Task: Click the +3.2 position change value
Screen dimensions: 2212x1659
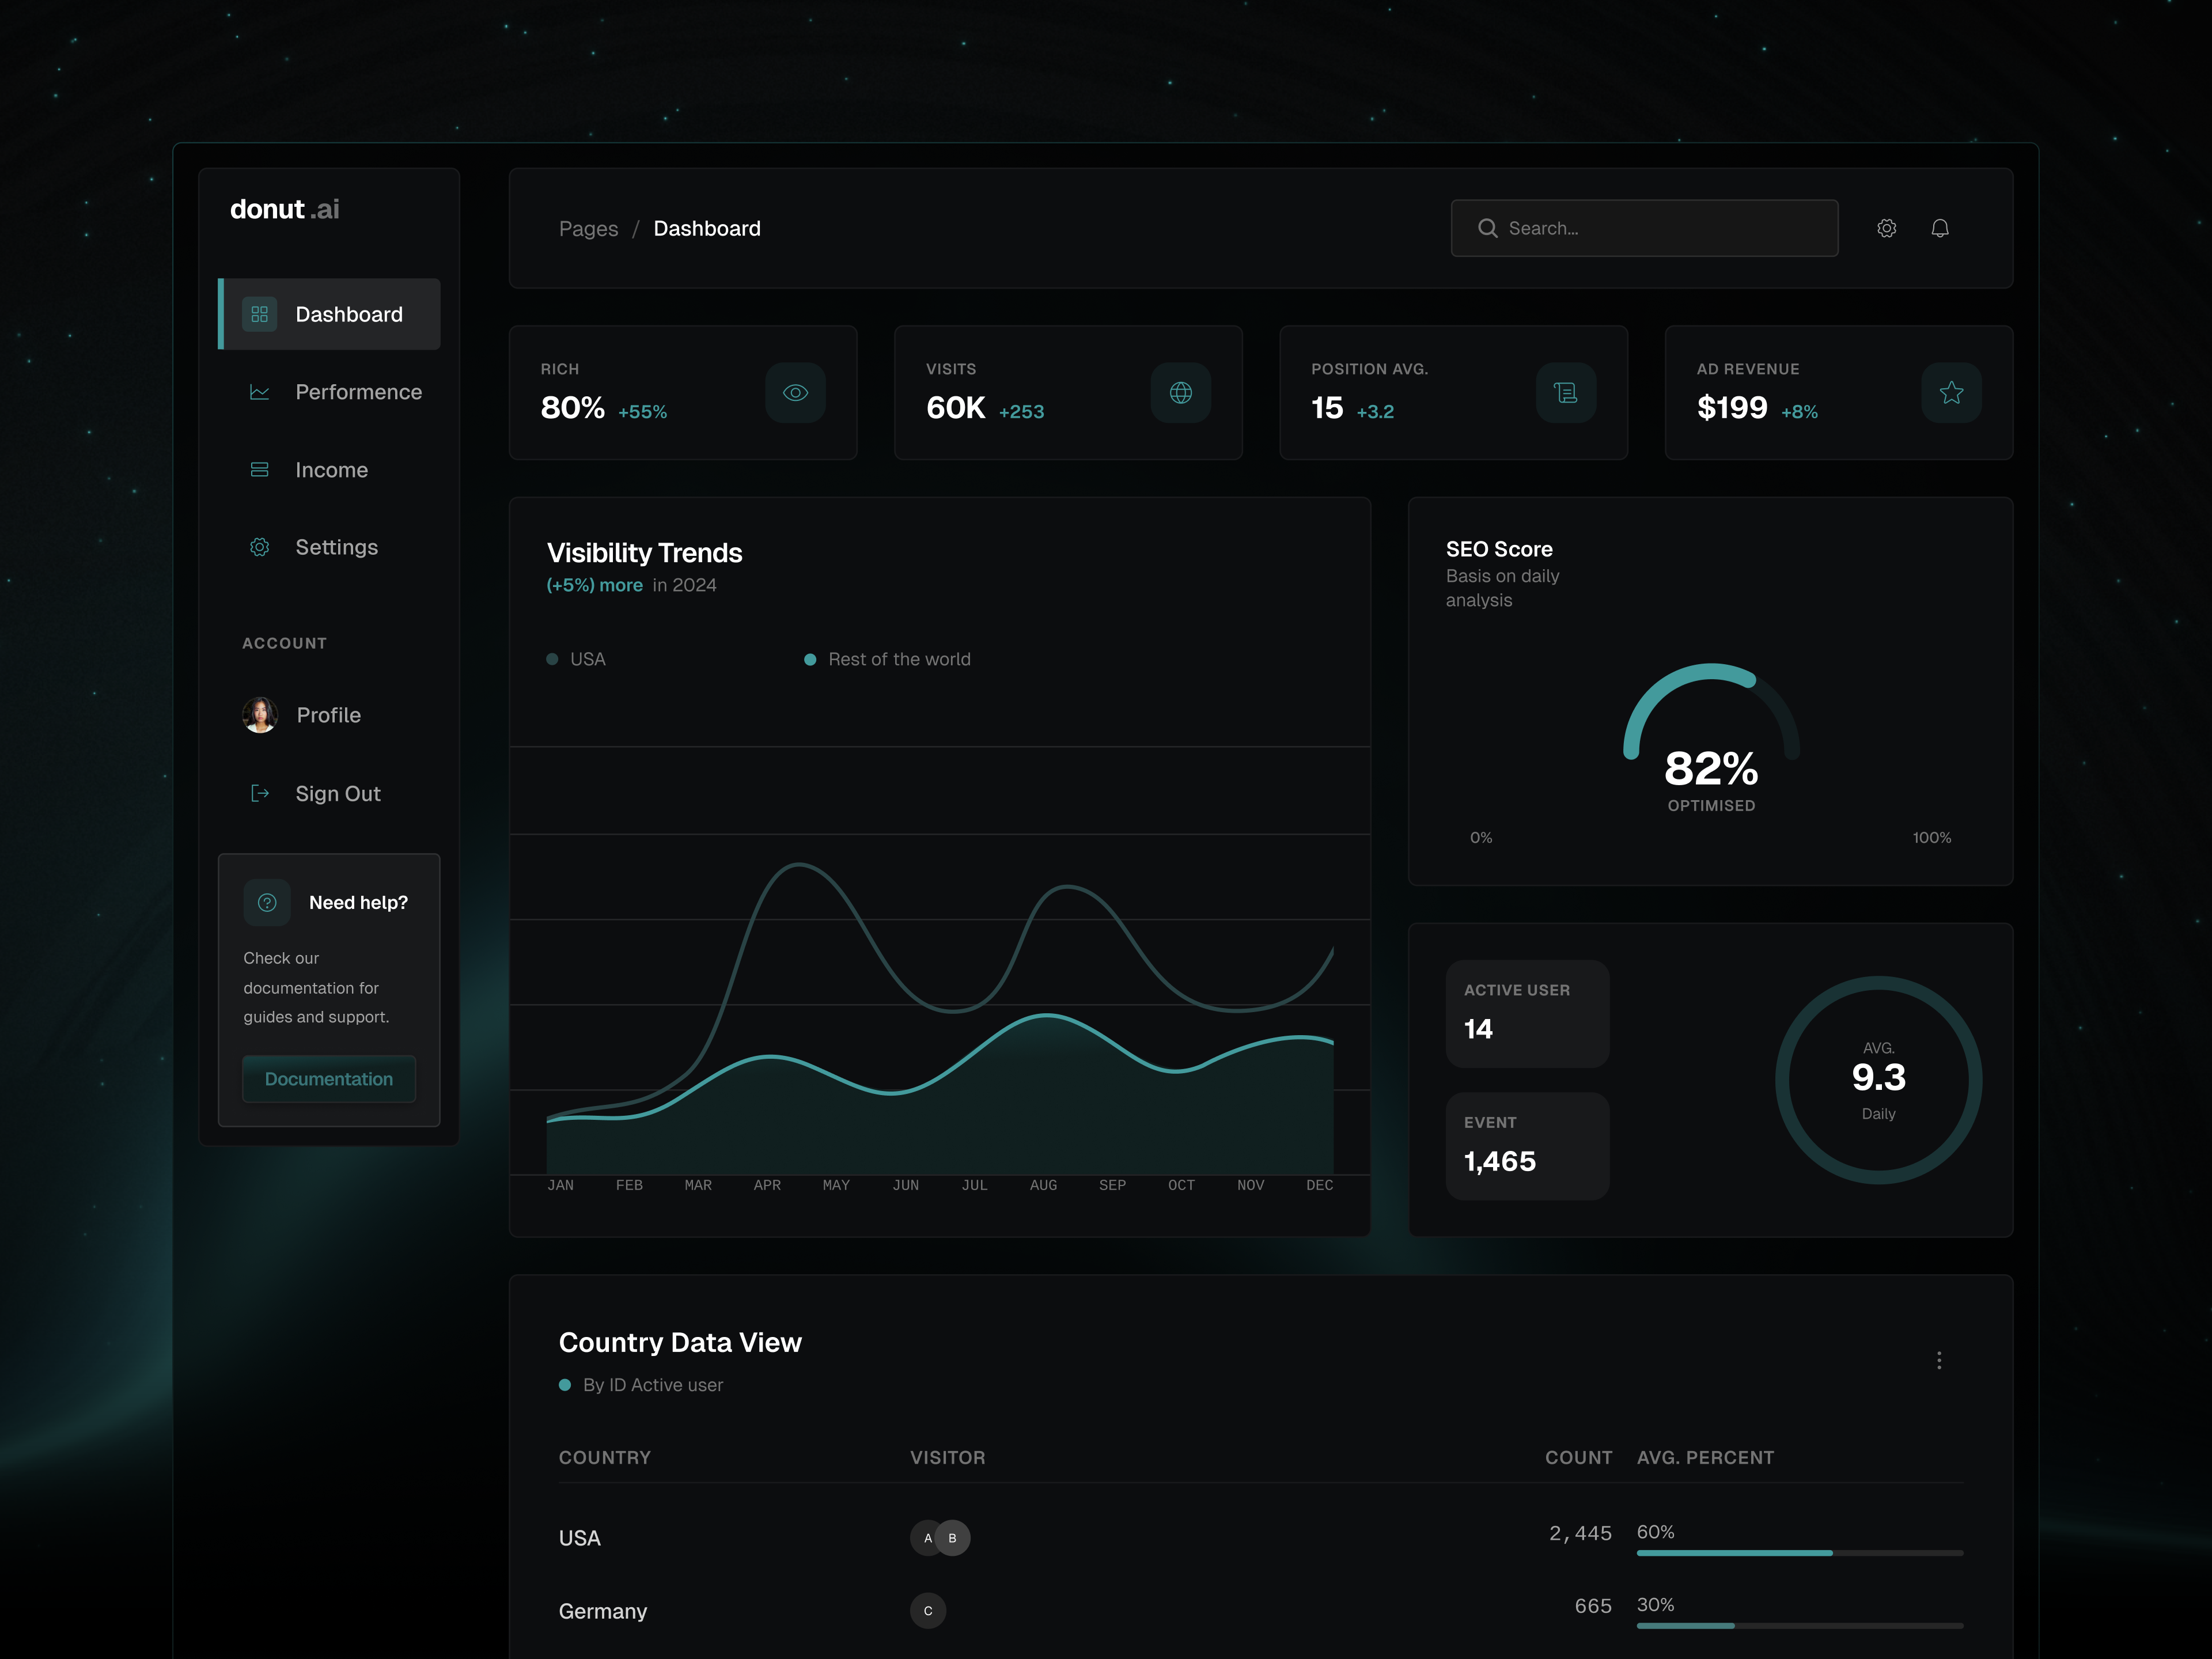Action: coord(1375,412)
